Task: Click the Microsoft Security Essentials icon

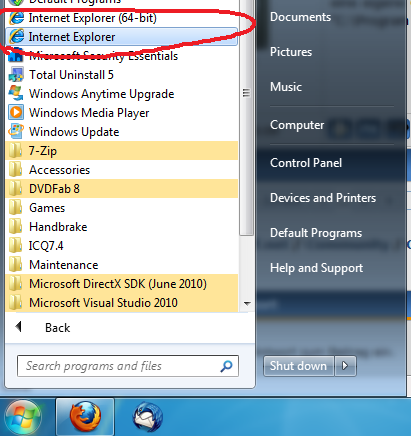Action: pos(16,56)
